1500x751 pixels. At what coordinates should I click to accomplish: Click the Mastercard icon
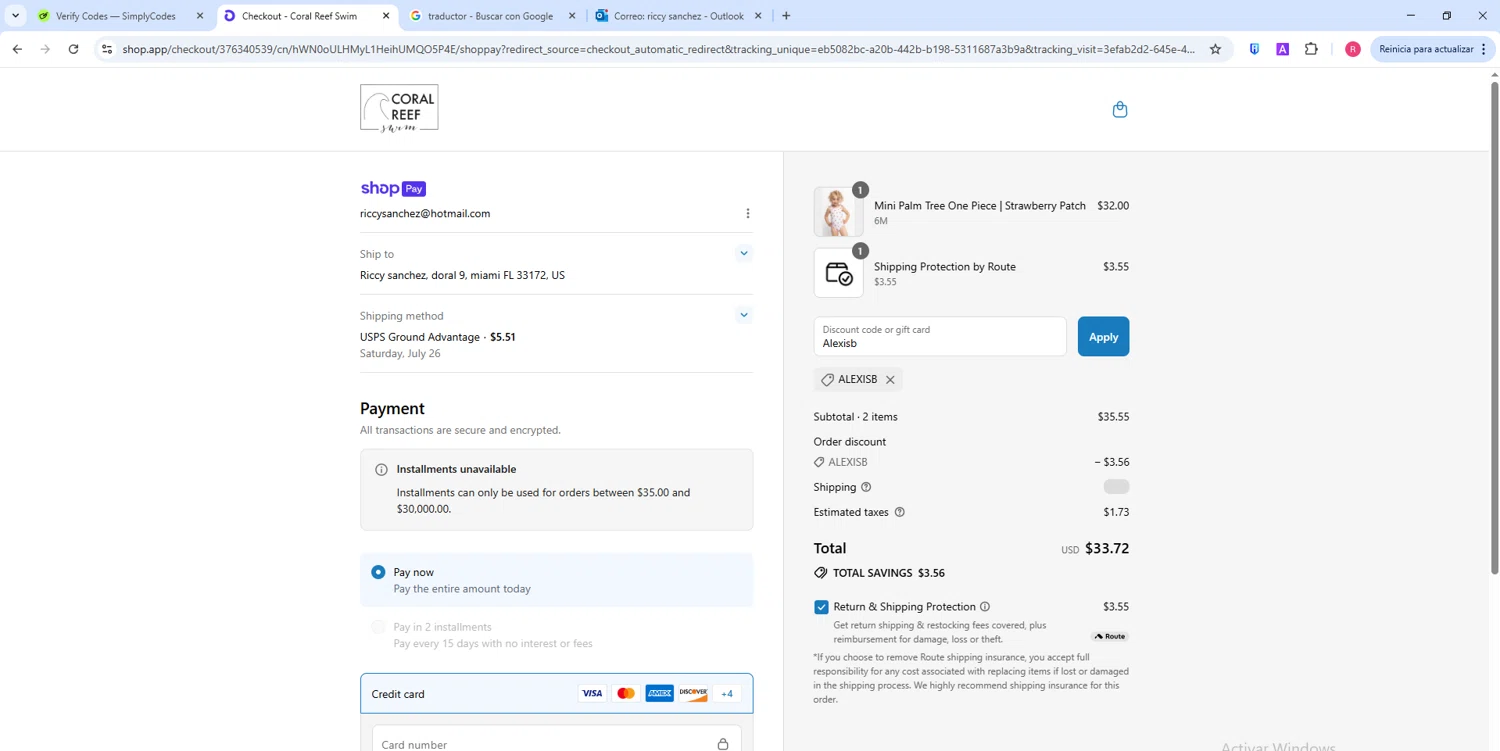[626, 694]
